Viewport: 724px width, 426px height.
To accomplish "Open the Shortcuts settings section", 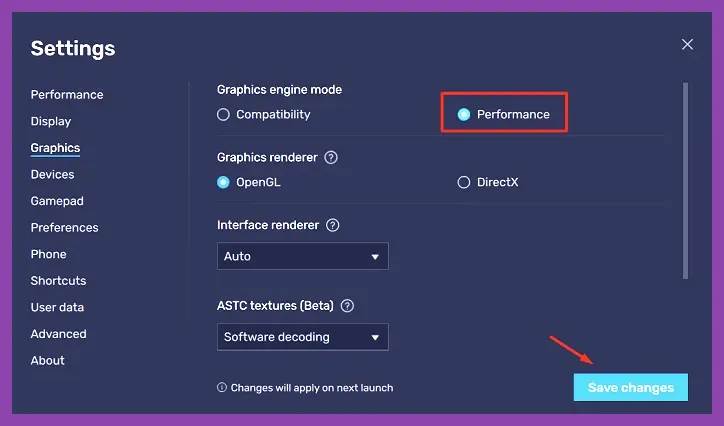I will pos(58,281).
